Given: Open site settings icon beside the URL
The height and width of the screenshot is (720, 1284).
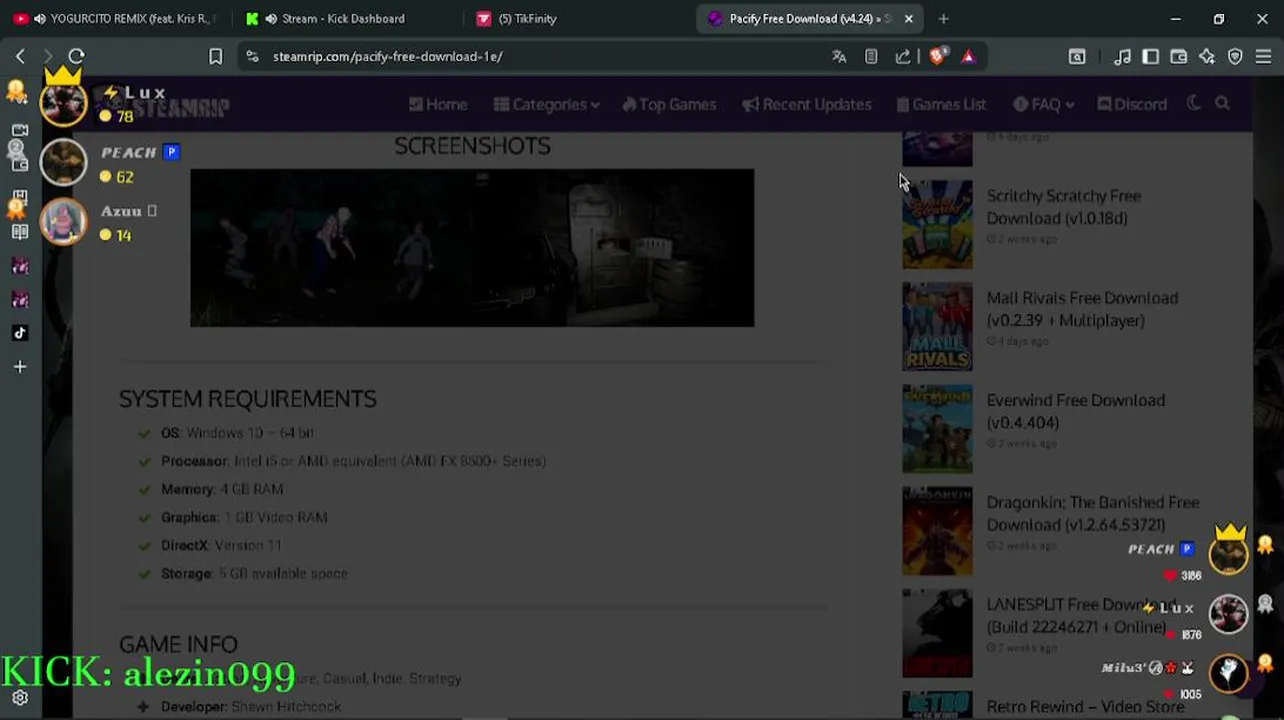Looking at the screenshot, I should (252, 56).
